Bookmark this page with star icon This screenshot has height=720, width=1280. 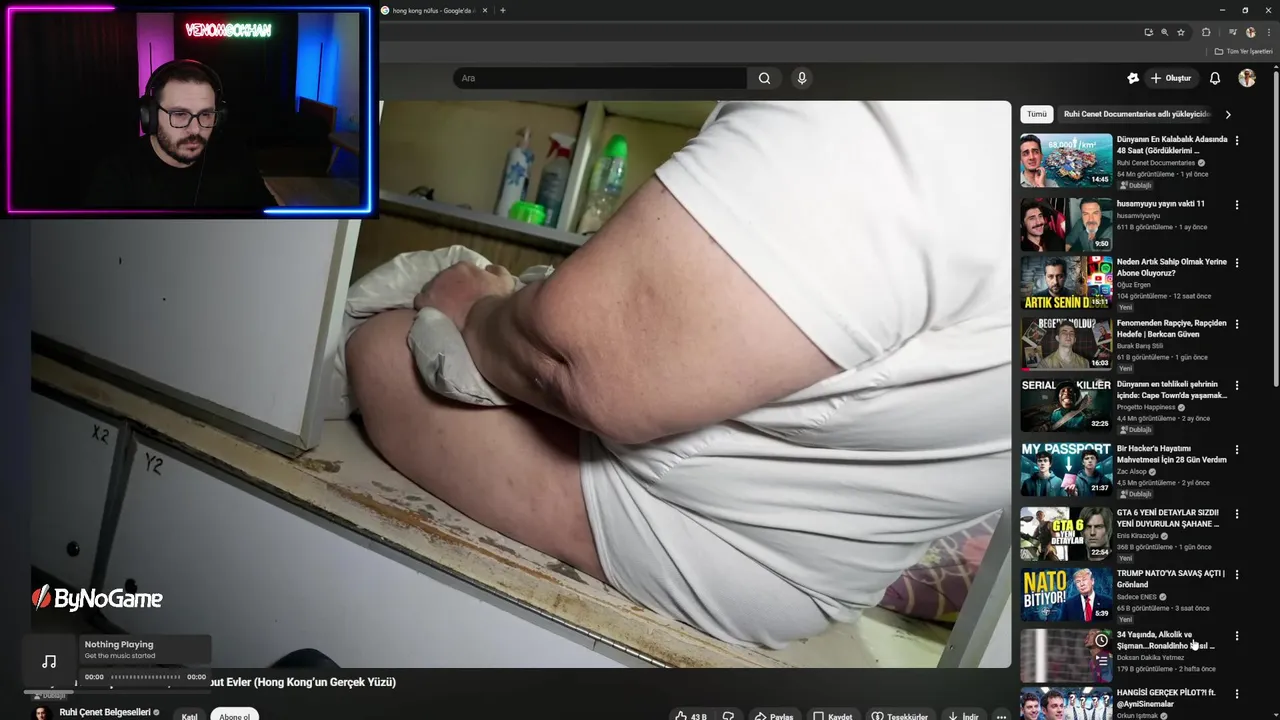click(1181, 32)
